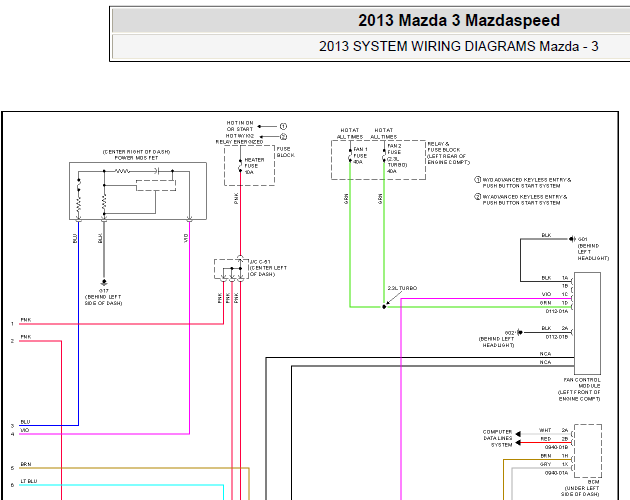Viewport: 630px width, 500px height.
Task: Select the 'HEATER FUSE 10A' label
Action: click(x=254, y=166)
